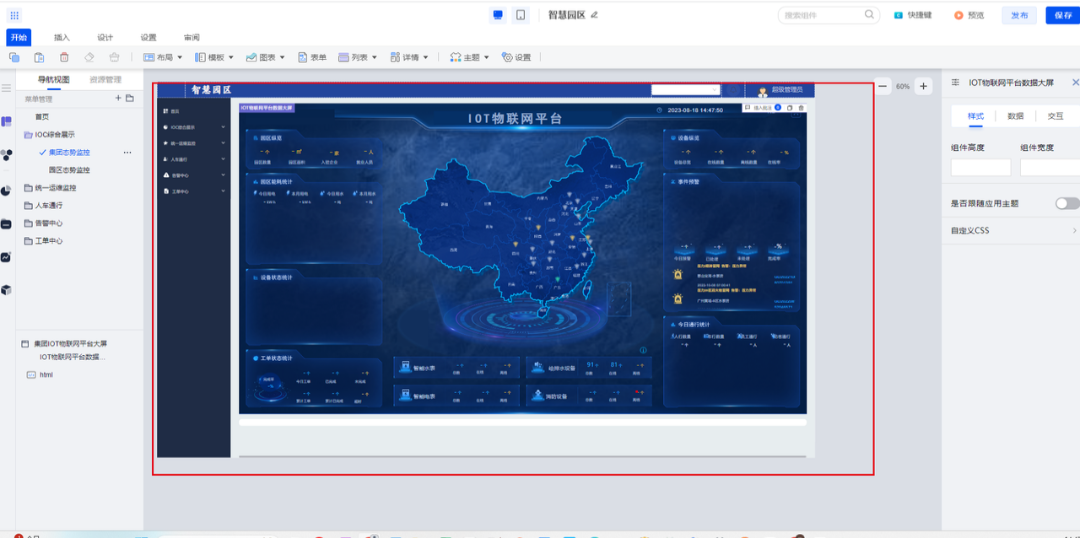
Task: Switch to 数据 properties tab
Action: pyautogui.click(x=1015, y=116)
